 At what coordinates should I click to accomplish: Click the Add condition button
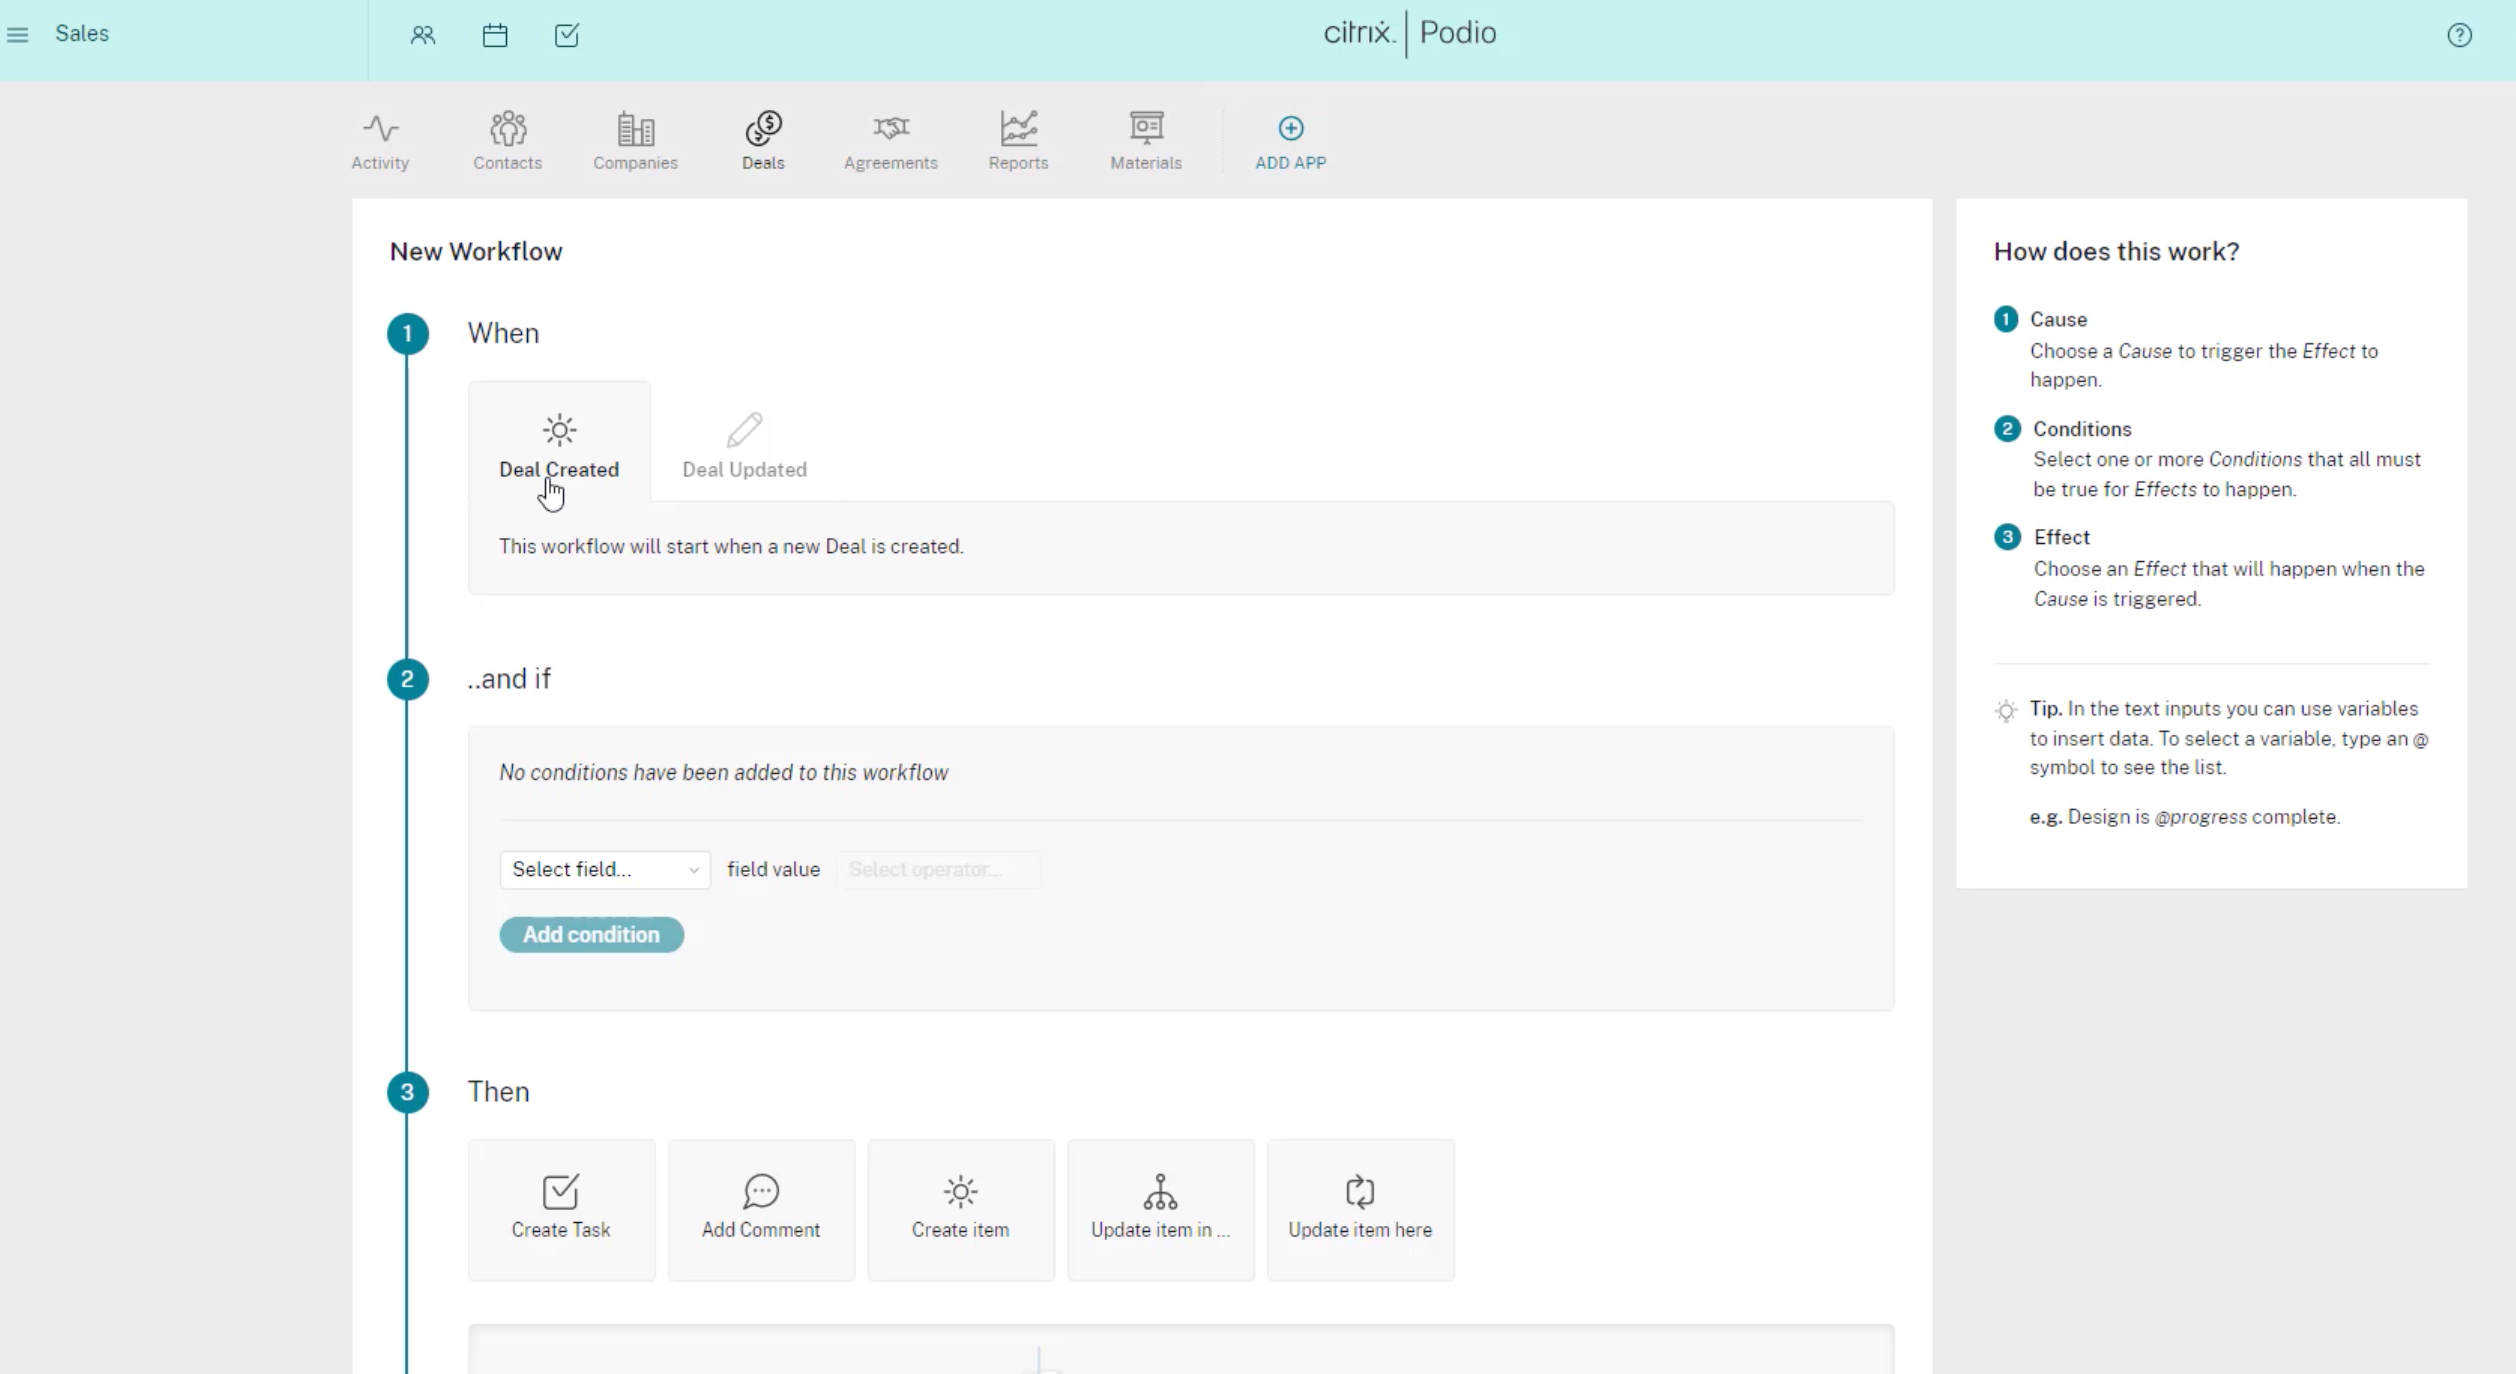tap(592, 934)
